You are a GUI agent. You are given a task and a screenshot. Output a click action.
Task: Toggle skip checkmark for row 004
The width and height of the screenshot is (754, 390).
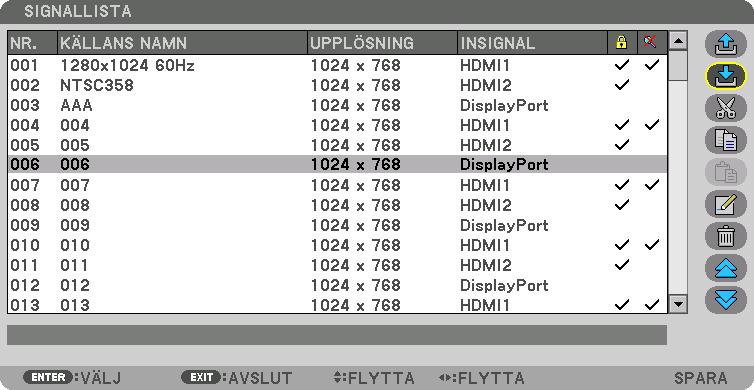[x=652, y=125]
